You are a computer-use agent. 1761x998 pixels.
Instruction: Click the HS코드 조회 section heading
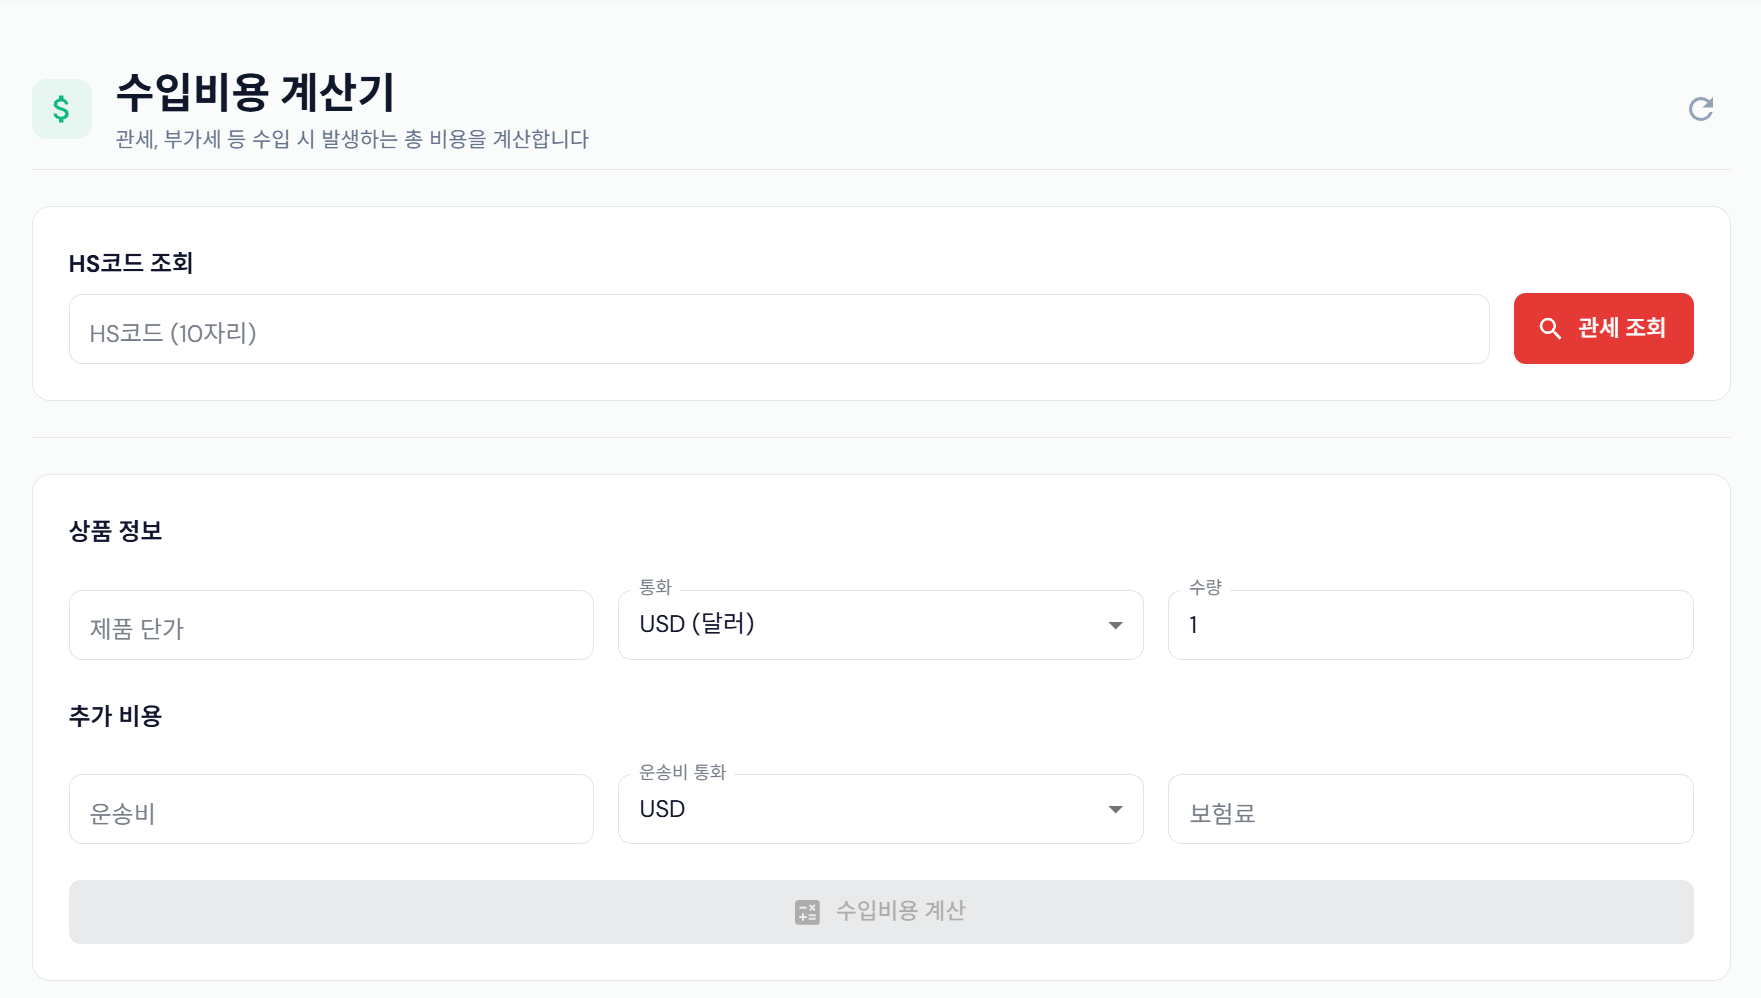[x=131, y=263]
